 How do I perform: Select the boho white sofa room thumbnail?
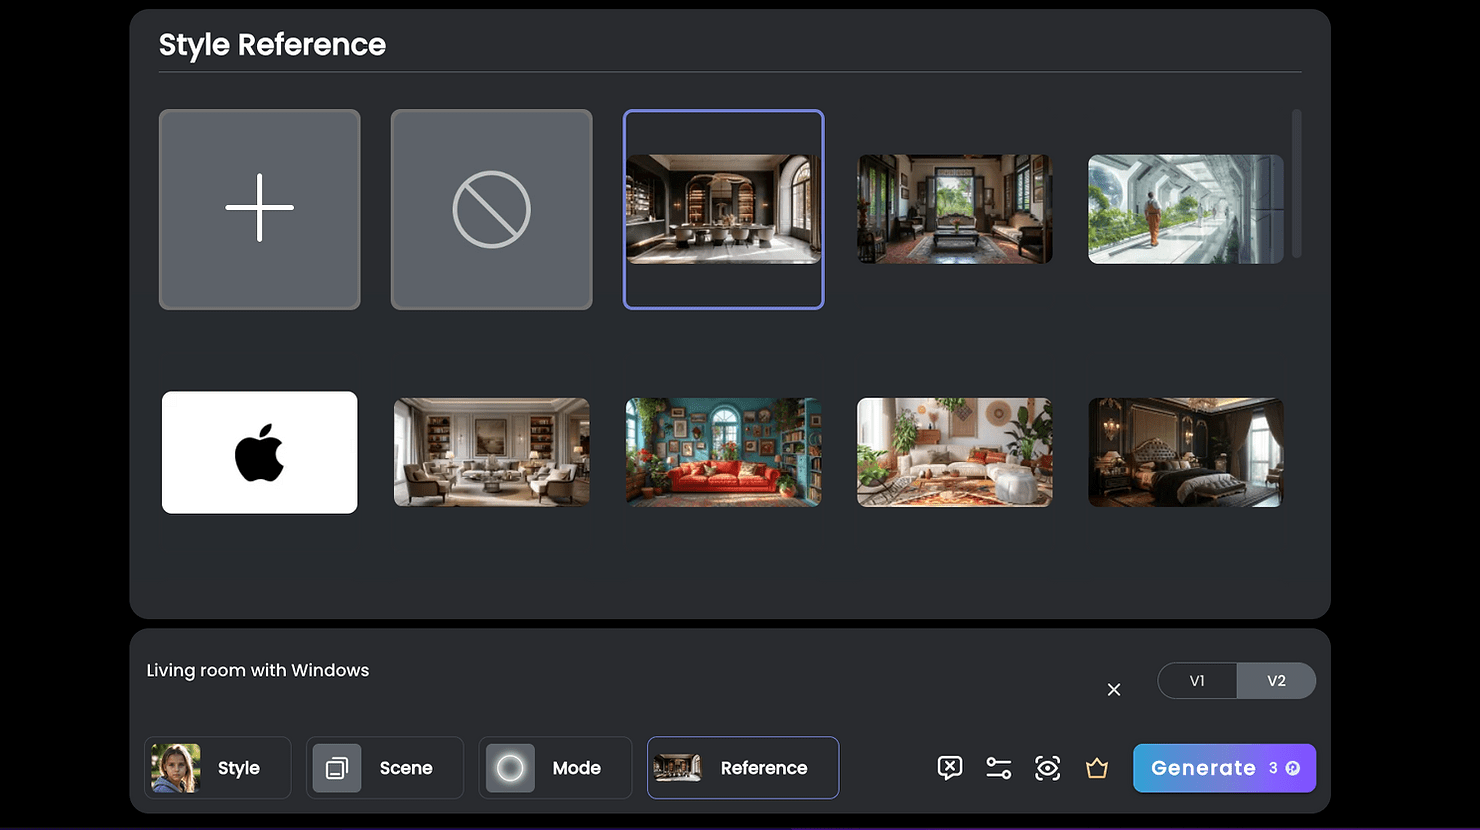click(955, 452)
